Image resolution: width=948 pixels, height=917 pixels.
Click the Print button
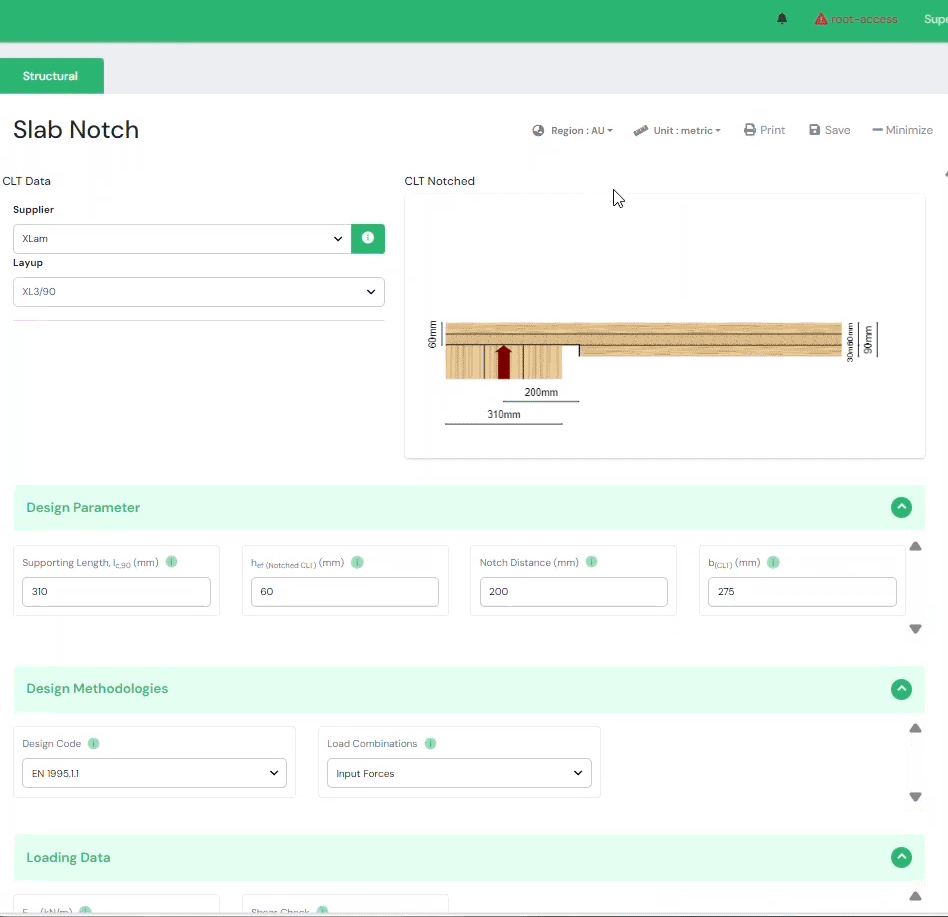pyautogui.click(x=764, y=130)
